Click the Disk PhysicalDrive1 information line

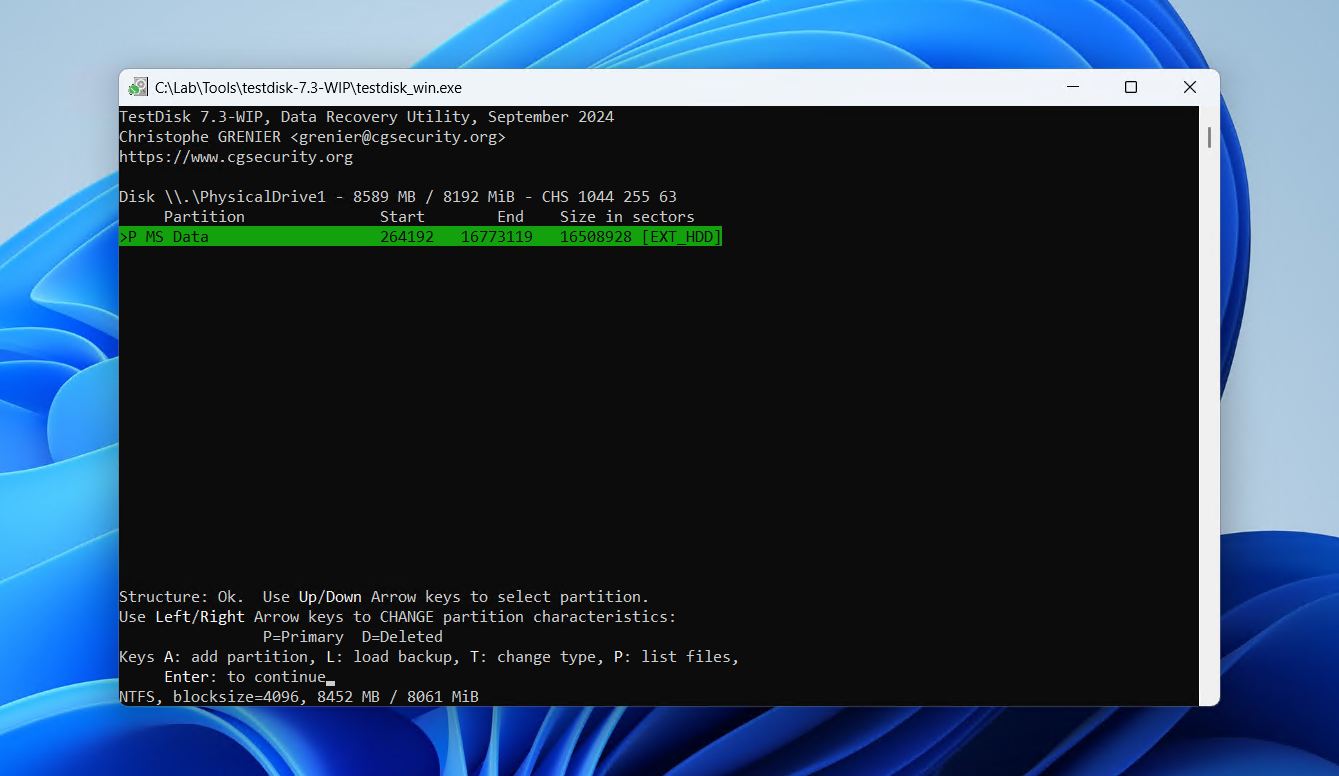click(398, 196)
